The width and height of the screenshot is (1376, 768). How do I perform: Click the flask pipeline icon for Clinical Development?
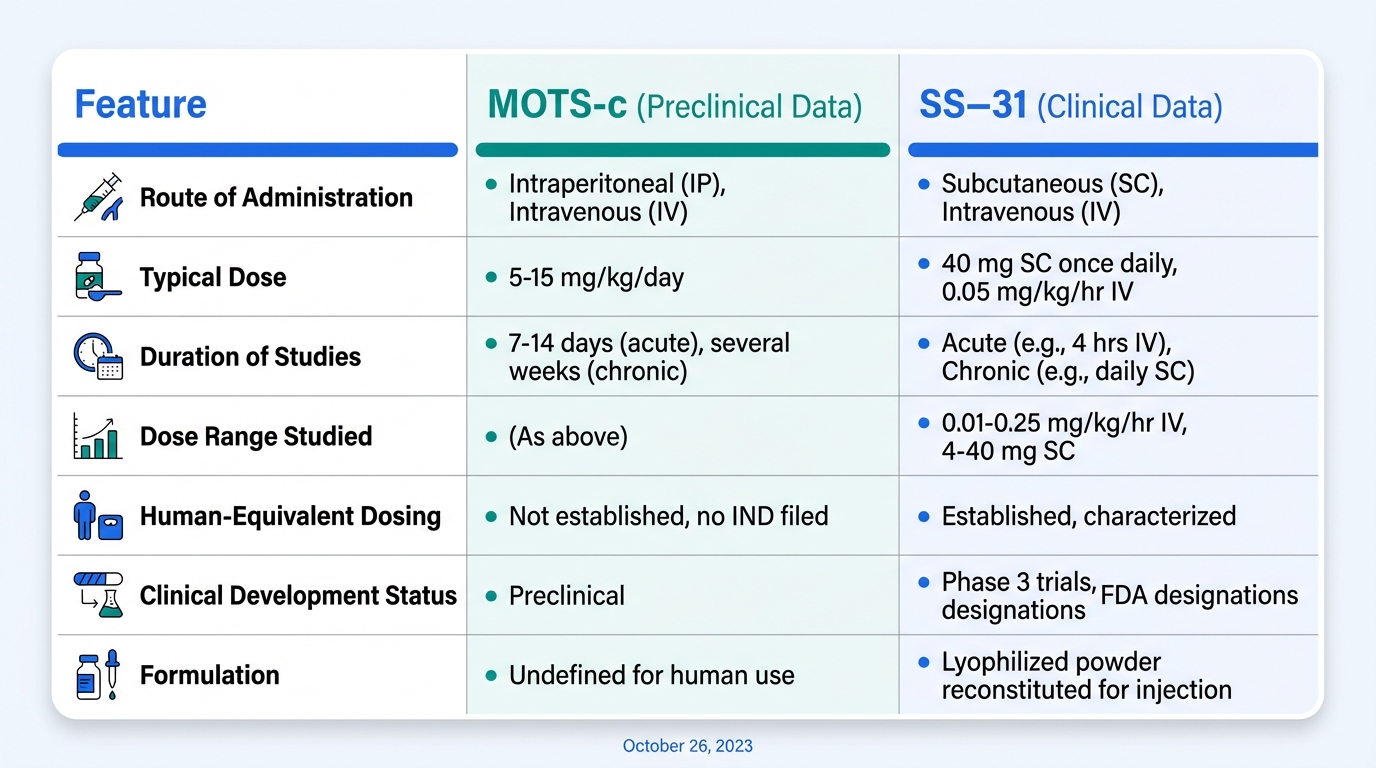98,595
